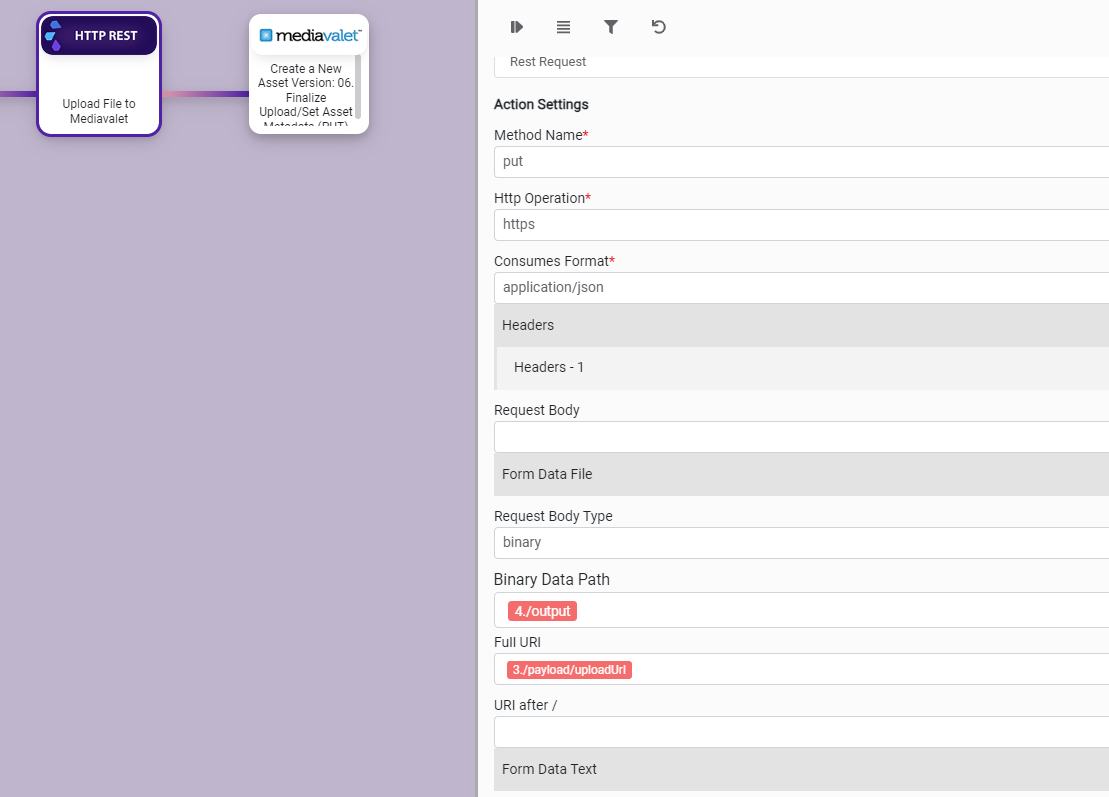Screen dimensions: 1109x797
Task: Select the HTTP REST node icon
Action: [55, 36]
